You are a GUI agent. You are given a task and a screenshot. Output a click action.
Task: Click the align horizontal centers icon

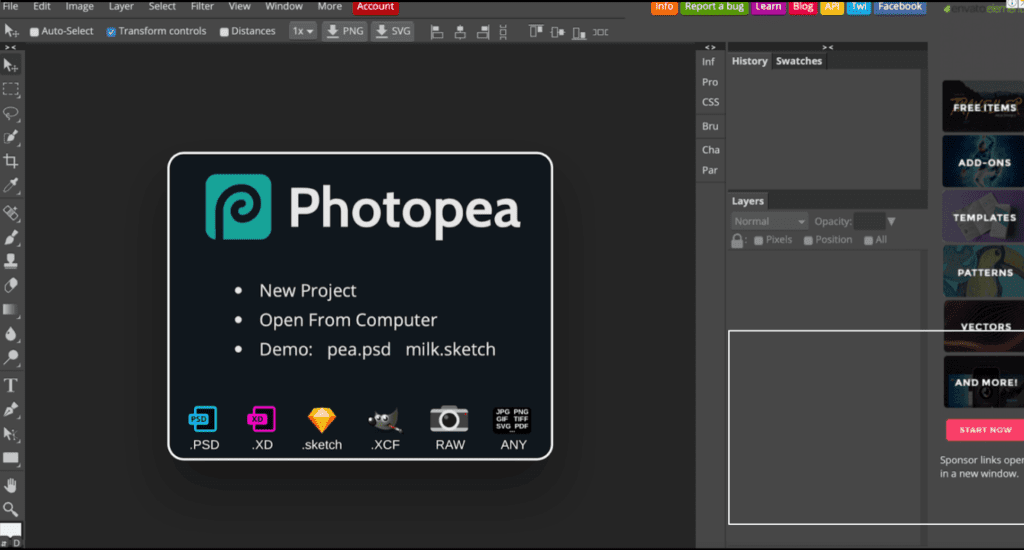460,31
